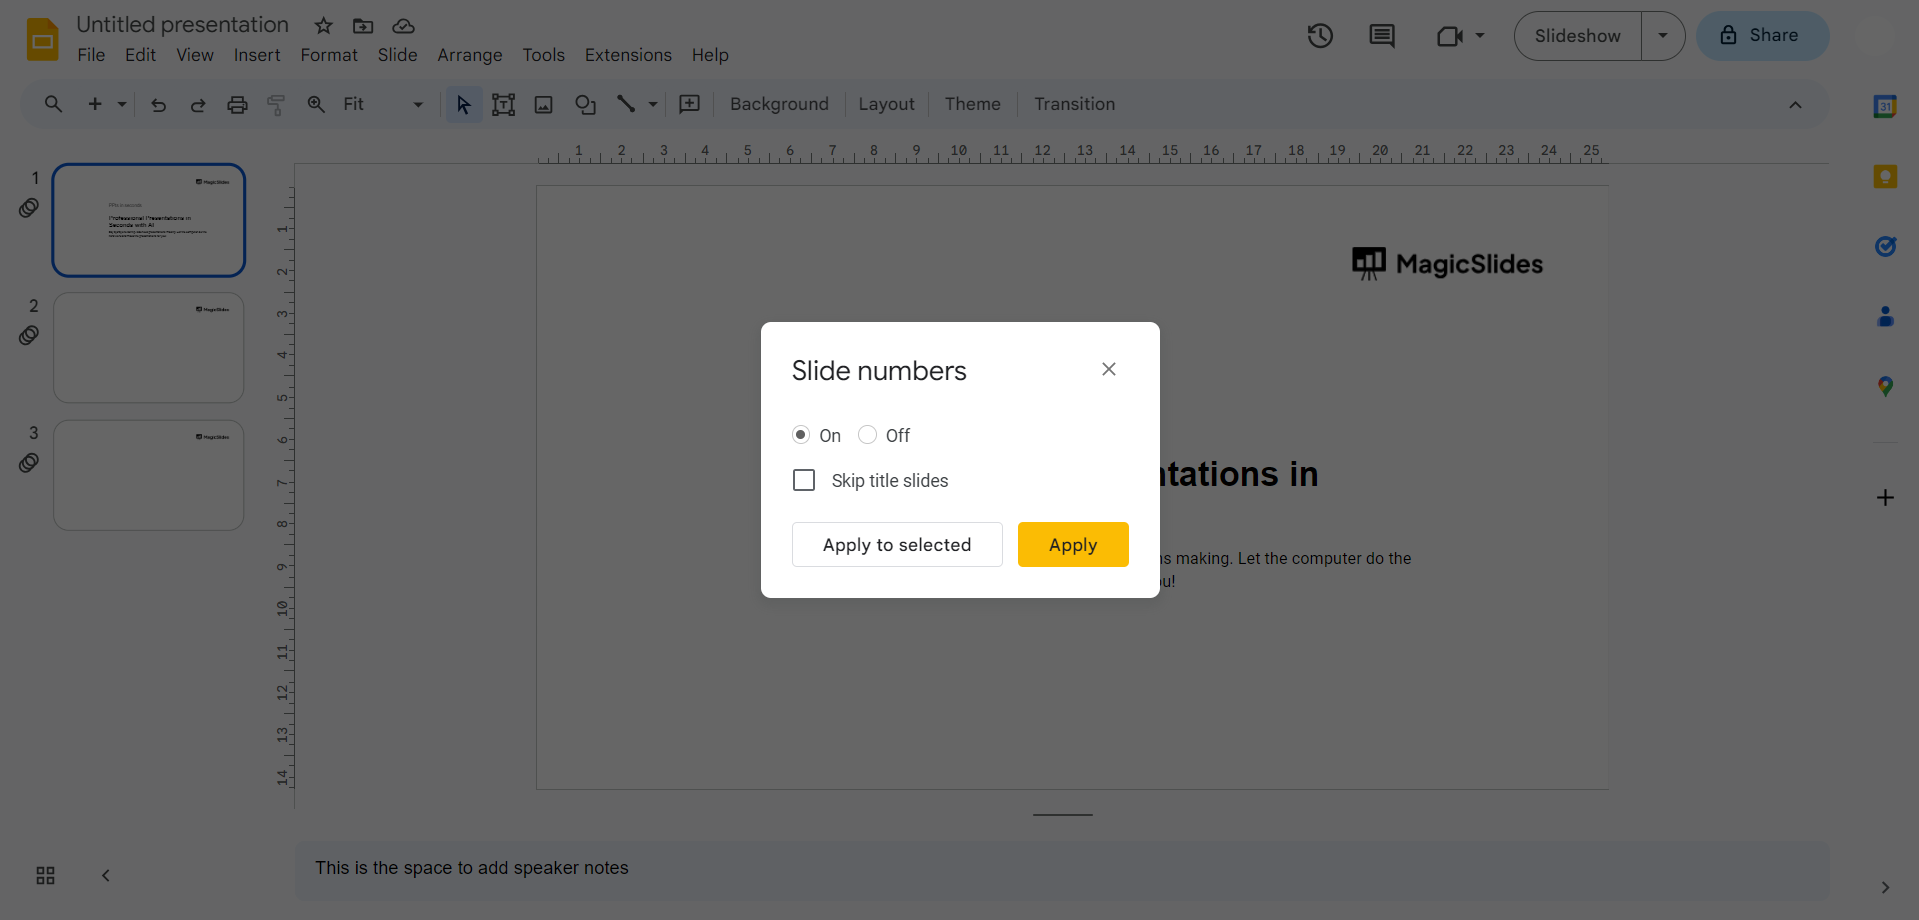Image resolution: width=1919 pixels, height=920 pixels.
Task: Open the Arrange menu
Action: coord(469,55)
